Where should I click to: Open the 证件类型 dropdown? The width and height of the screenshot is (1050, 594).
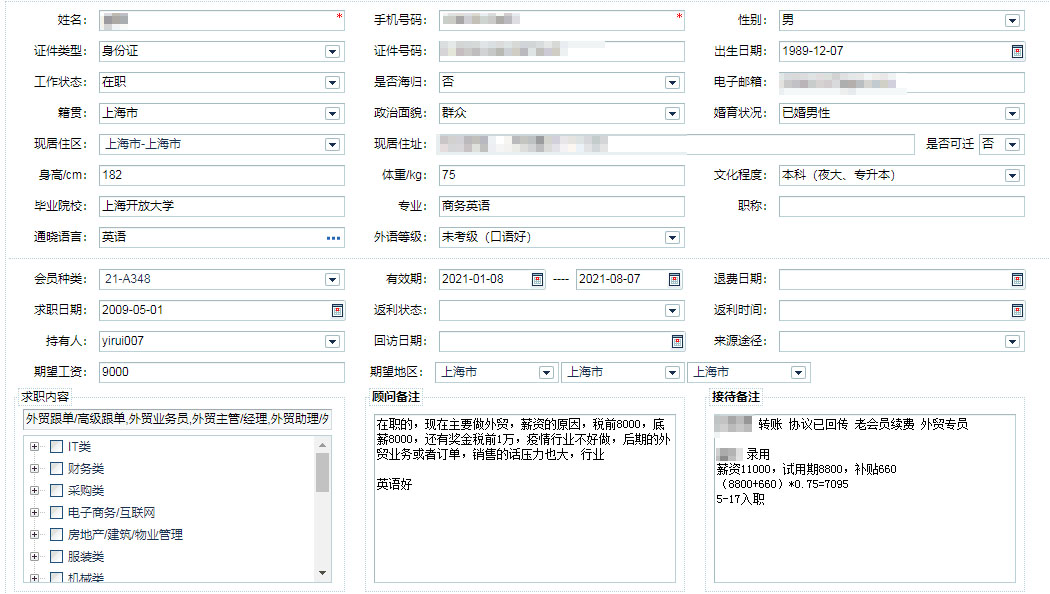pos(332,52)
